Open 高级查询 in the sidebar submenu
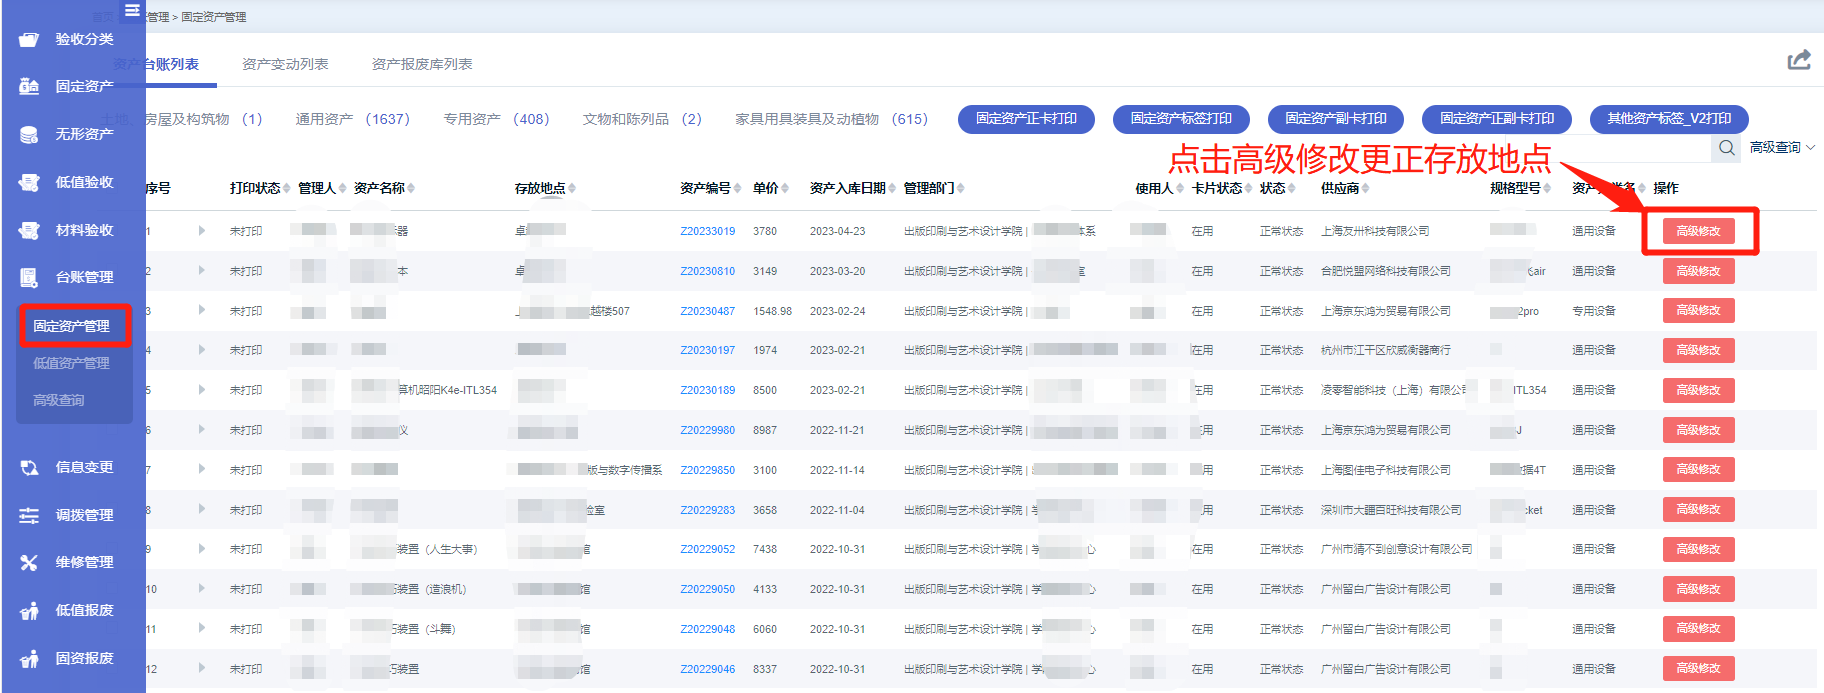The height and width of the screenshot is (693, 1824). pyautogui.click(x=59, y=400)
